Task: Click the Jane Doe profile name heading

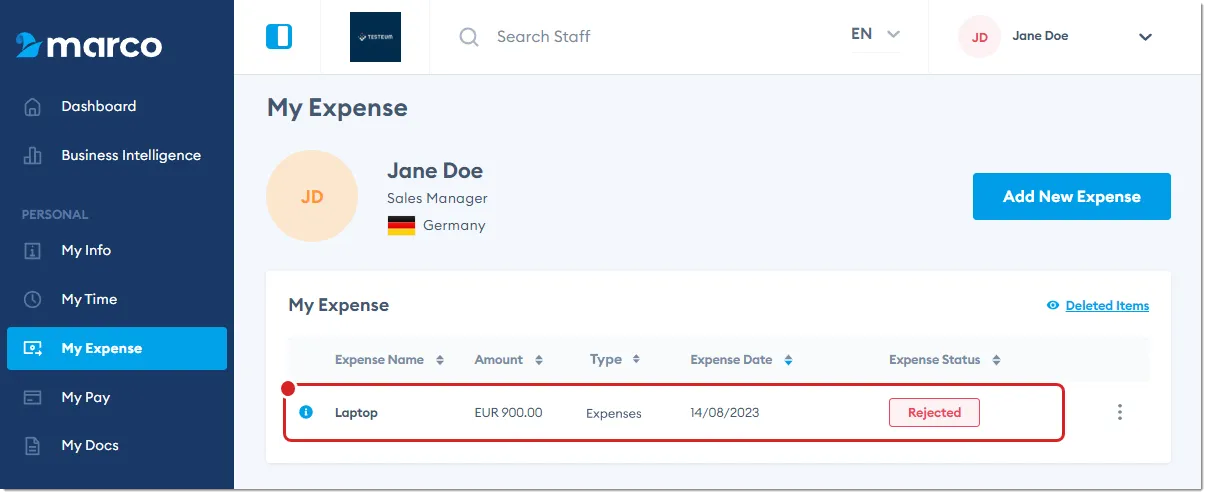Action: (x=435, y=170)
